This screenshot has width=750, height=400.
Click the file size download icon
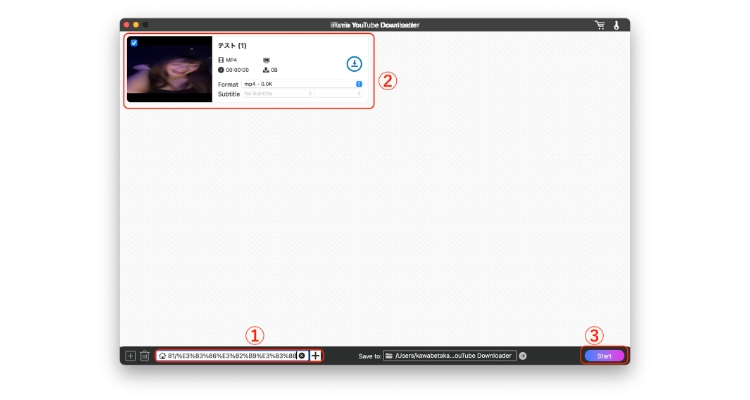pyautogui.click(x=266, y=70)
